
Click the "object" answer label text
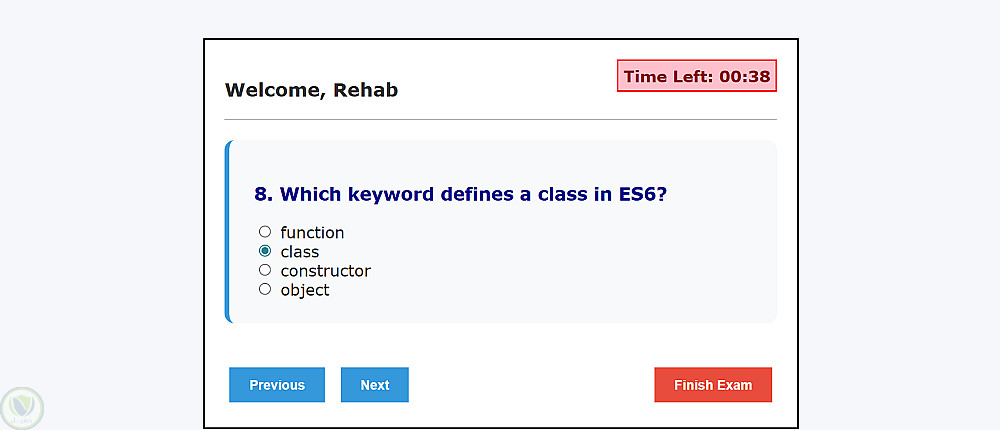tap(305, 290)
